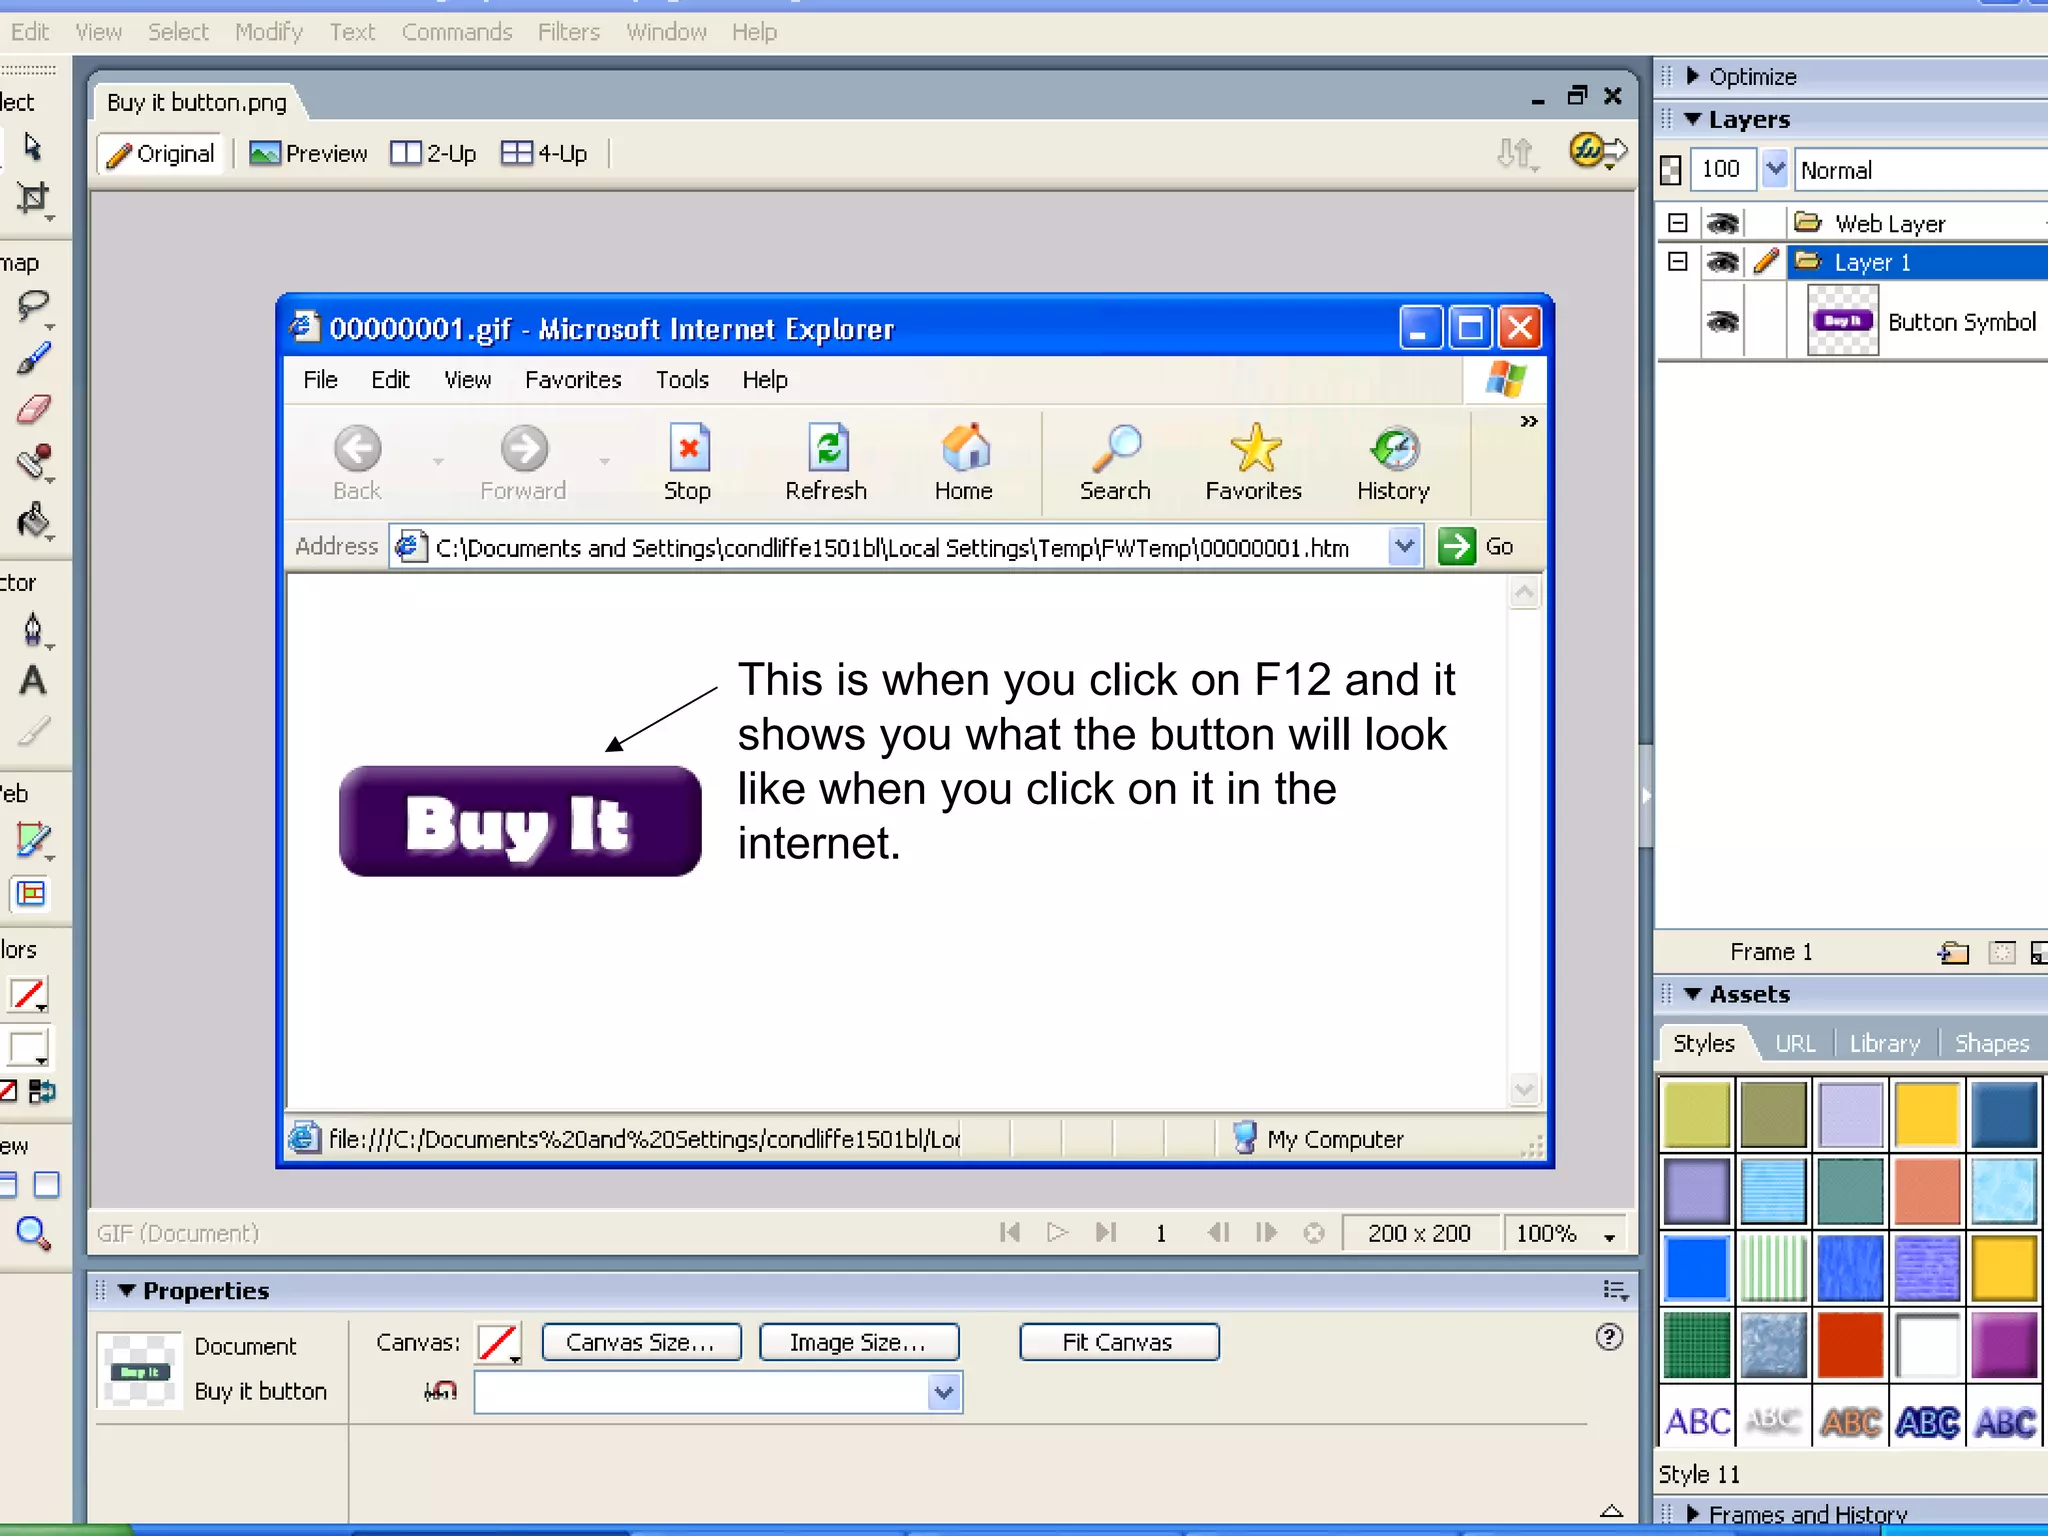Hide the Button Symbol object eye icon
The width and height of the screenshot is (2048, 1536).
coord(1722,321)
